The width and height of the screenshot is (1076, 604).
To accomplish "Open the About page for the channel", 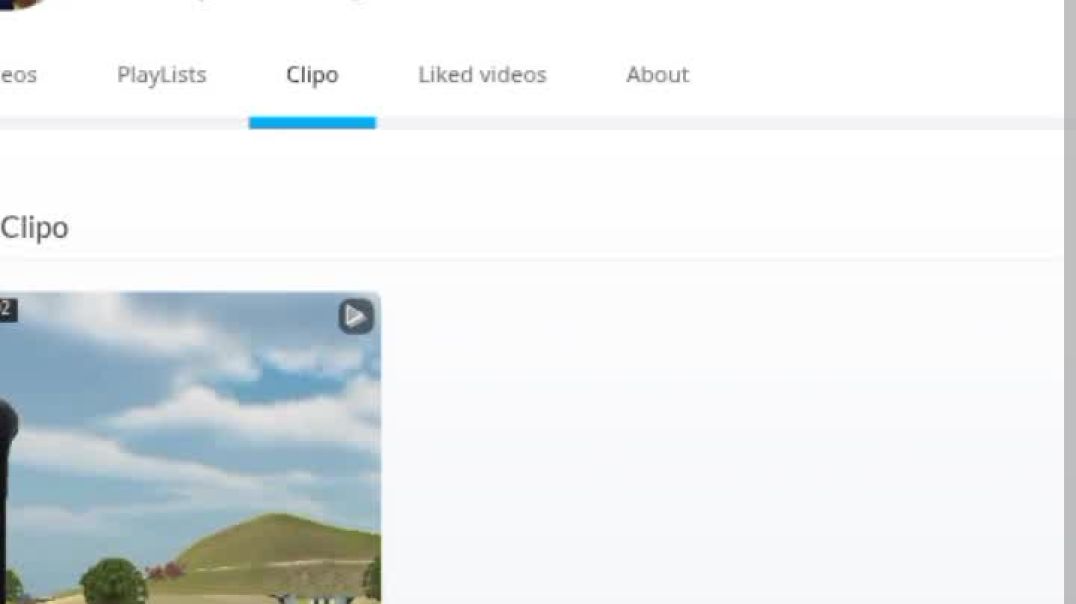I will (657, 74).
